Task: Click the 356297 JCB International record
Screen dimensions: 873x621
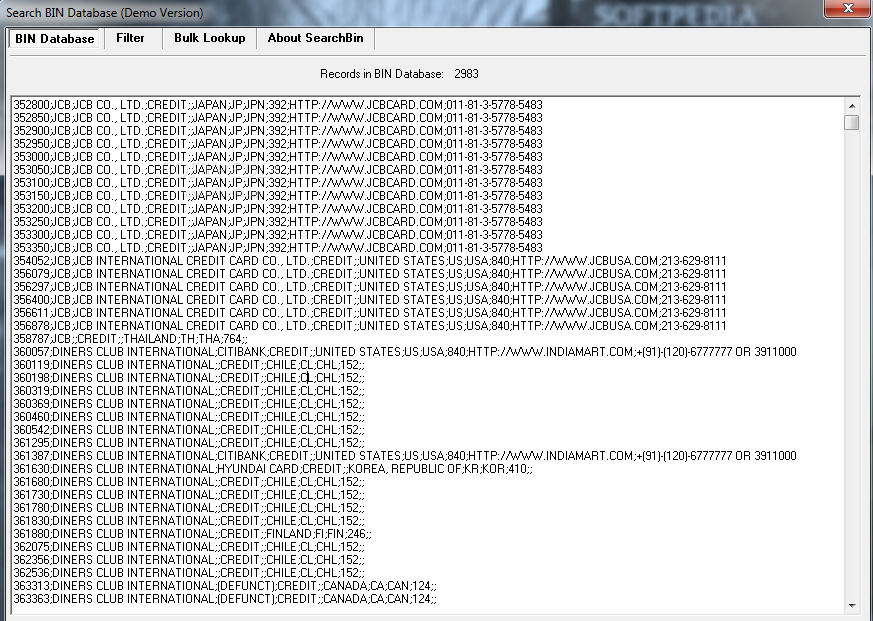Action: 370,286
